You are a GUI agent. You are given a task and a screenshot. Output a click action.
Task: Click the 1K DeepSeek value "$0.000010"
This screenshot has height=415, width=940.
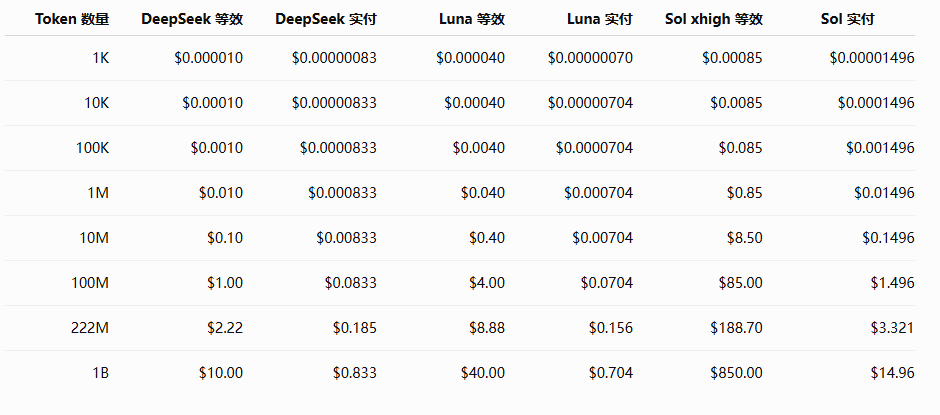209,58
